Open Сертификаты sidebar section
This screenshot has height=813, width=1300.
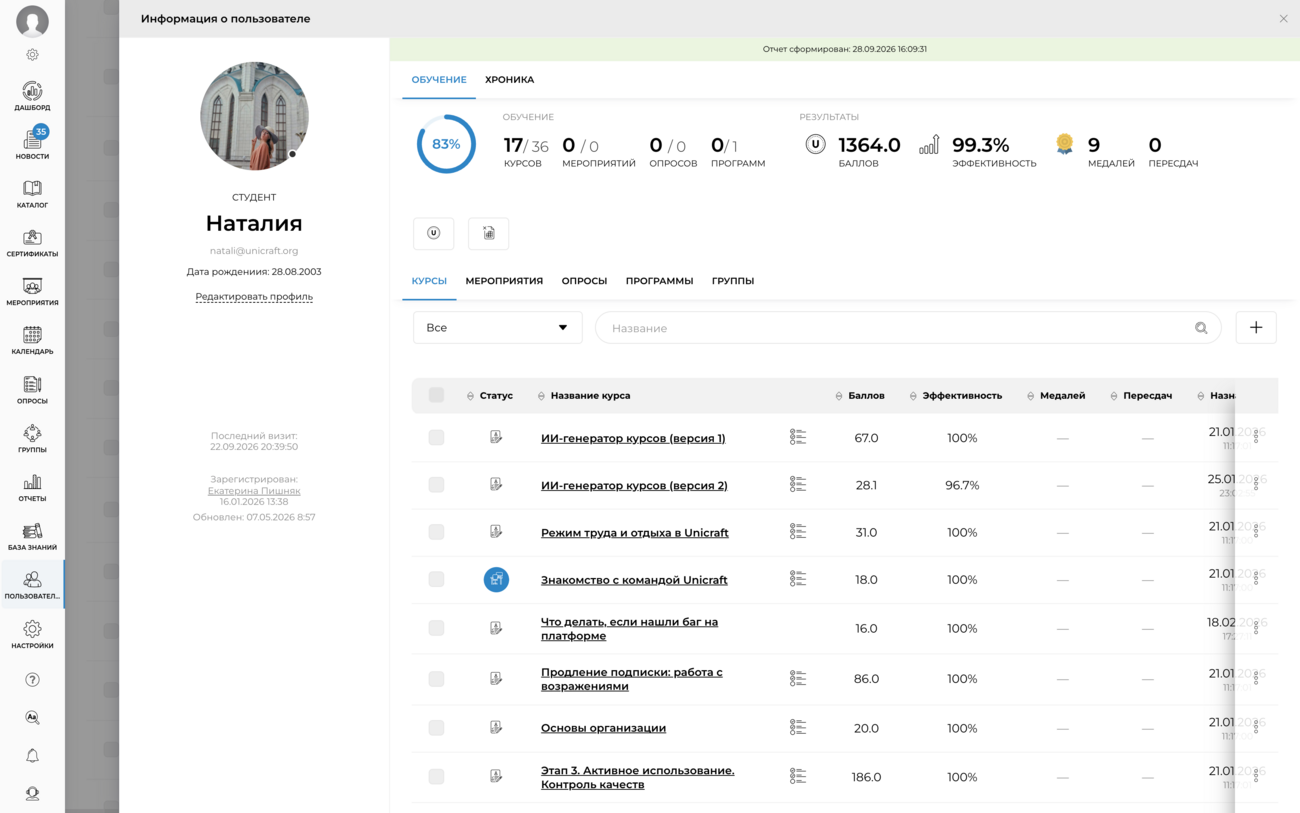coord(32,243)
